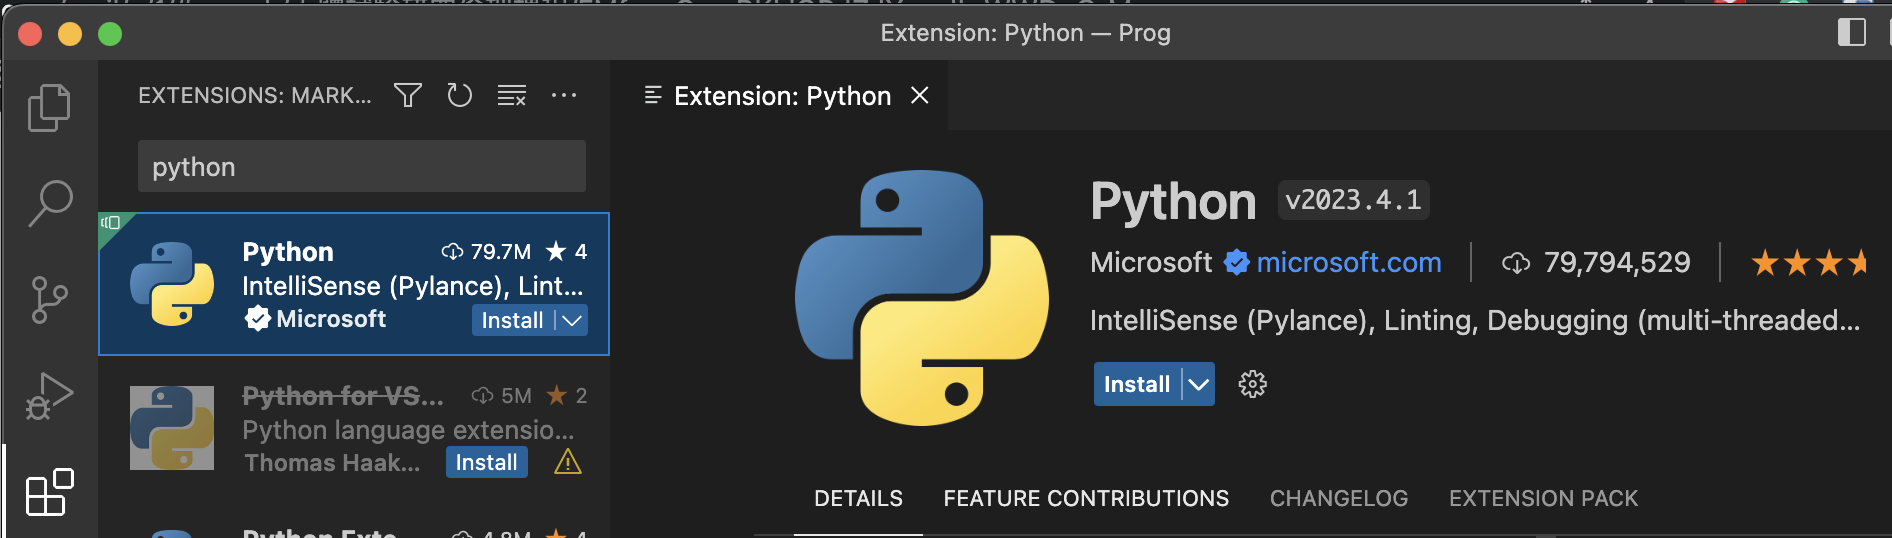The width and height of the screenshot is (1892, 538).
Task: Expand Install dropdown arrow in Python details
Action: pyautogui.click(x=1198, y=385)
